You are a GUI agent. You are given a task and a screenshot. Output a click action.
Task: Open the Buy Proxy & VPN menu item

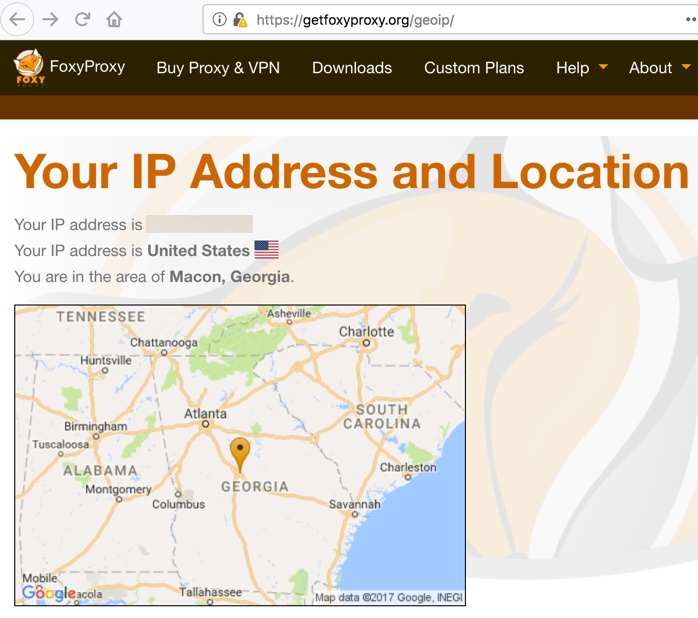218,68
